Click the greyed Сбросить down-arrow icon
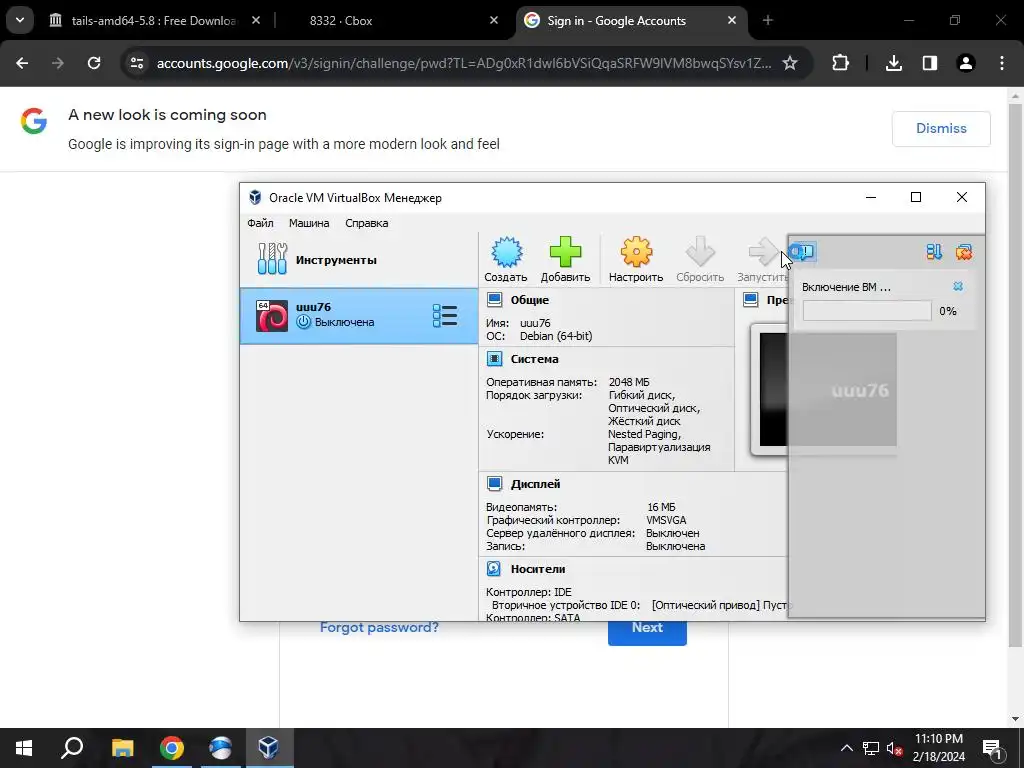 (699, 252)
